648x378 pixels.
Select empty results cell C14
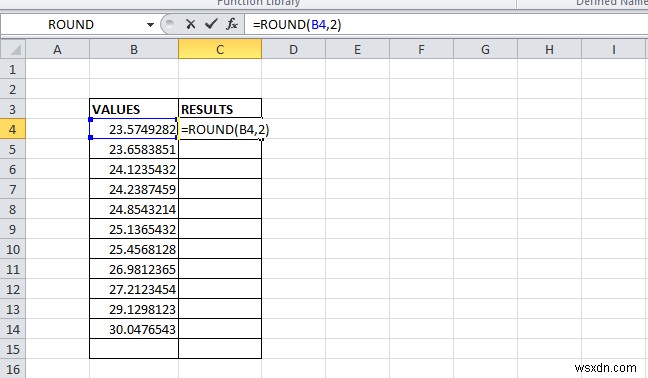point(220,329)
